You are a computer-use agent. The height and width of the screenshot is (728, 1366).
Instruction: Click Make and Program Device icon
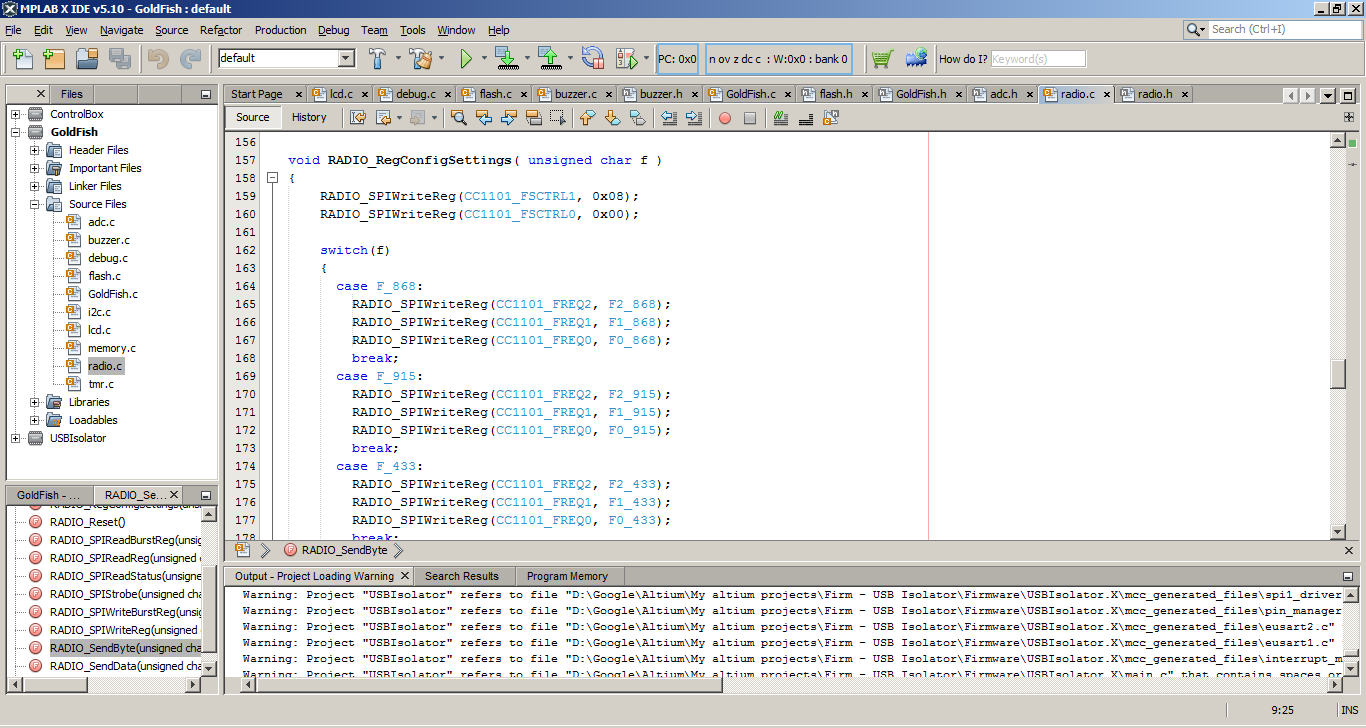(506, 59)
